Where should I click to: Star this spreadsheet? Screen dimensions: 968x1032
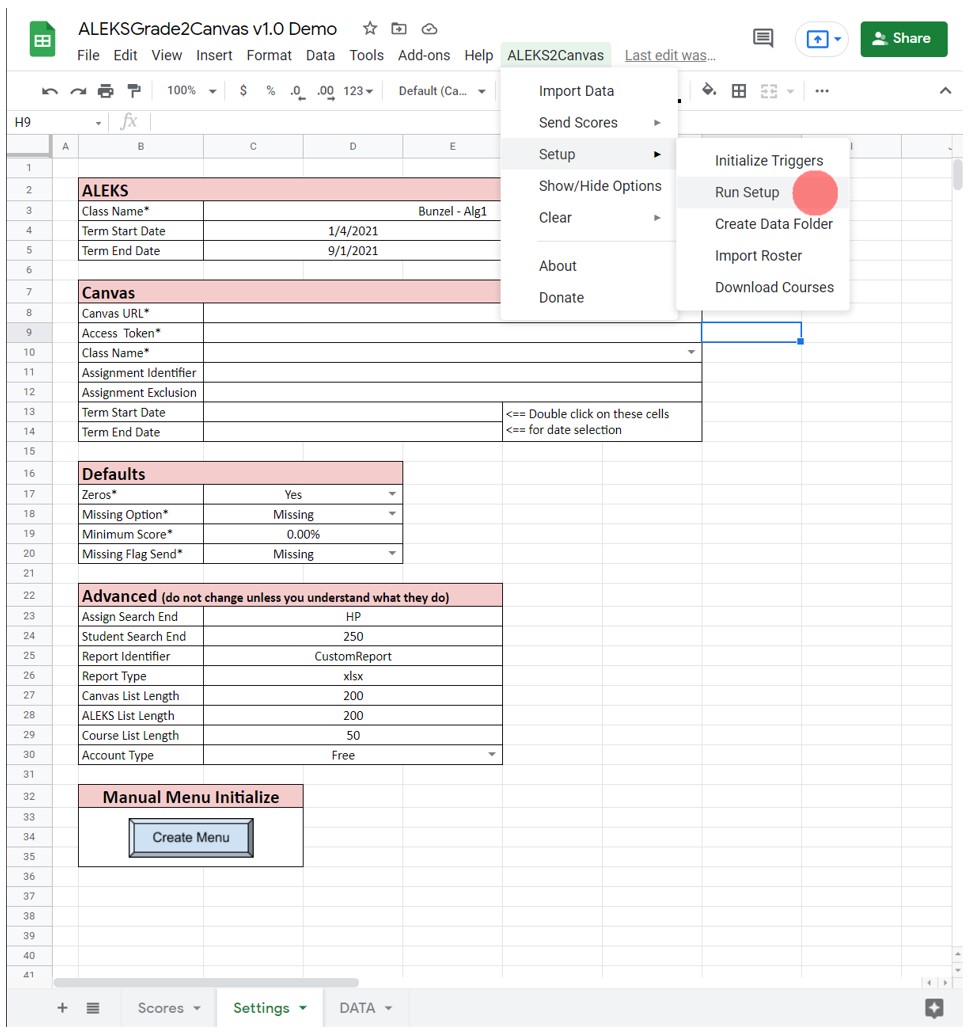[x=372, y=29]
